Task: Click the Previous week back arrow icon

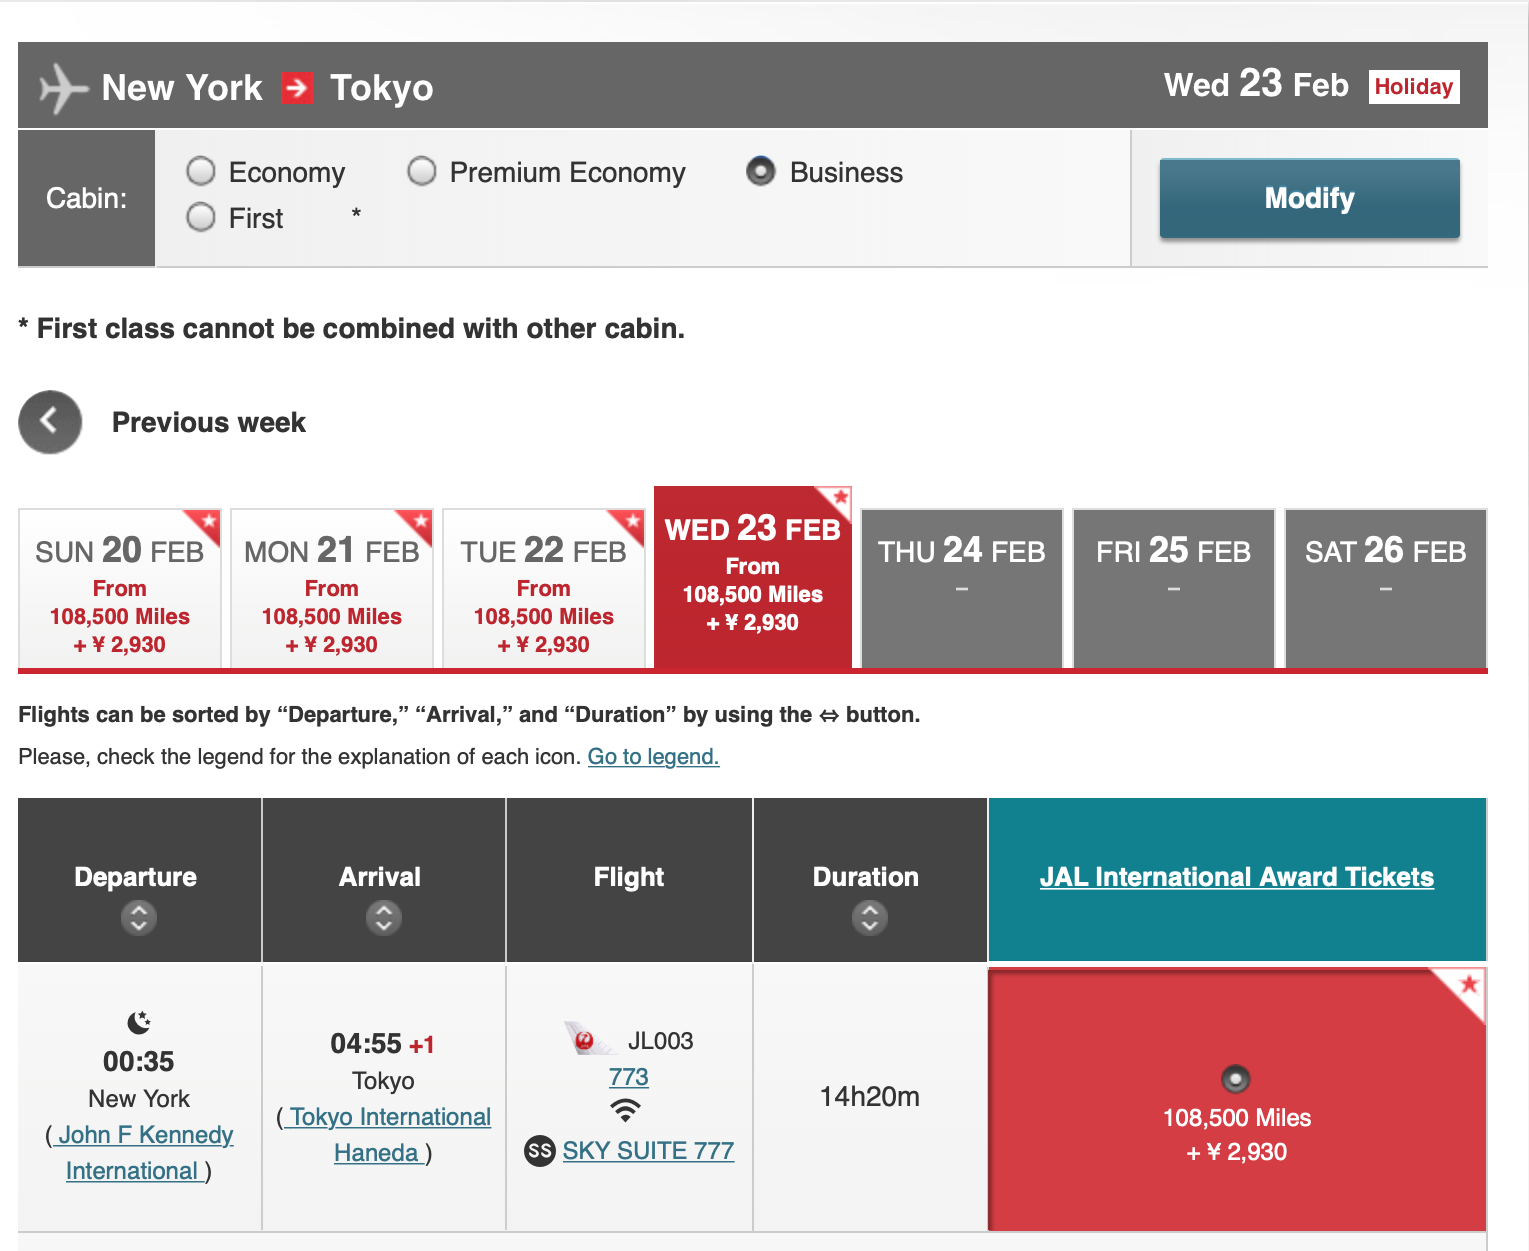Action: [50, 422]
